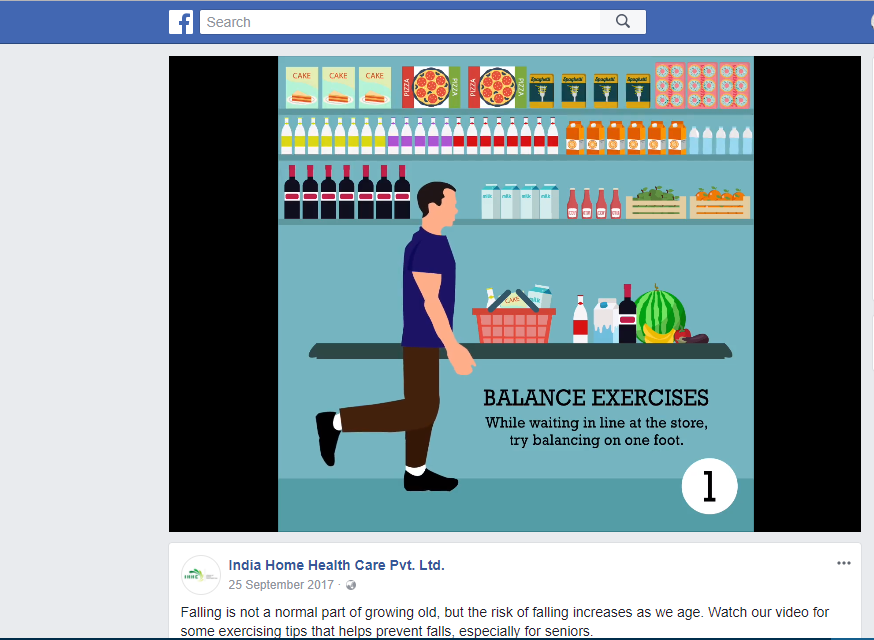Click the left black letterbox bar of video

click(x=224, y=294)
